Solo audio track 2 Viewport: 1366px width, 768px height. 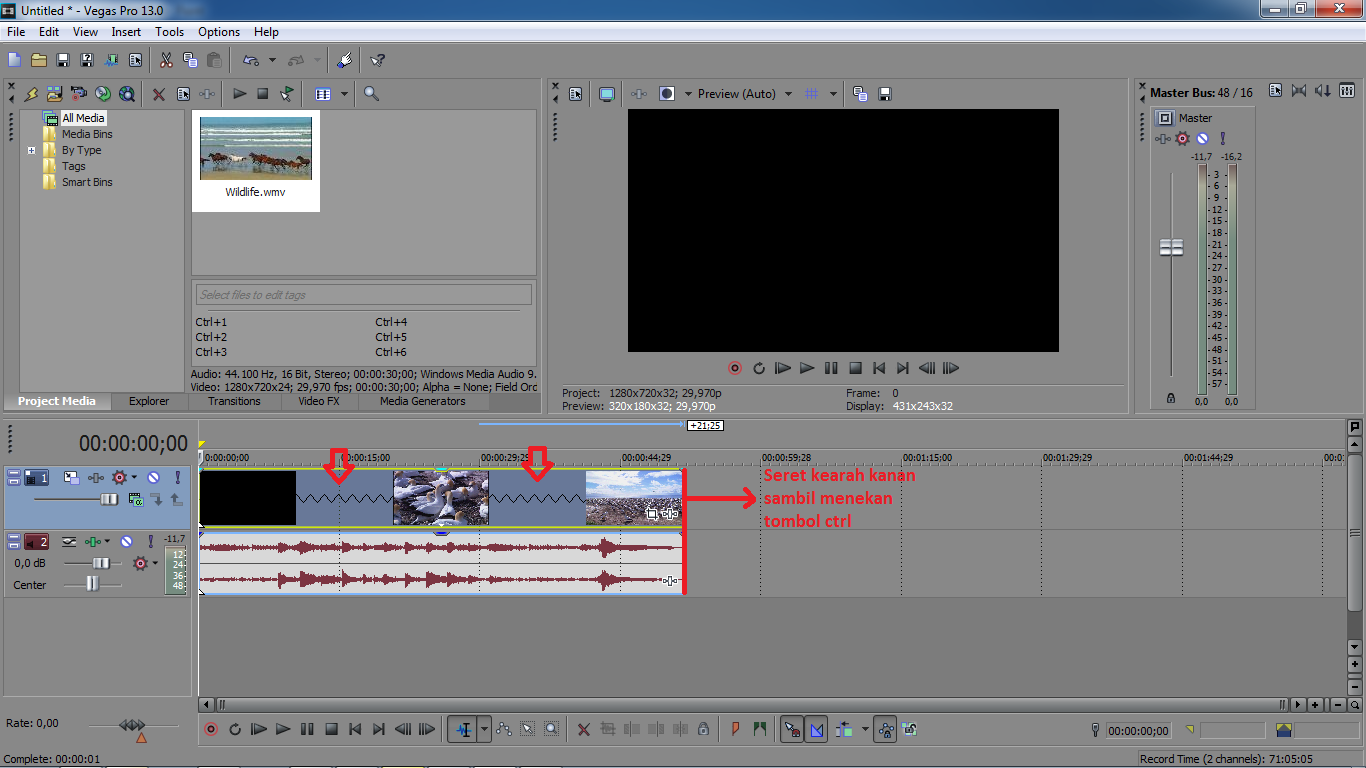point(150,541)
